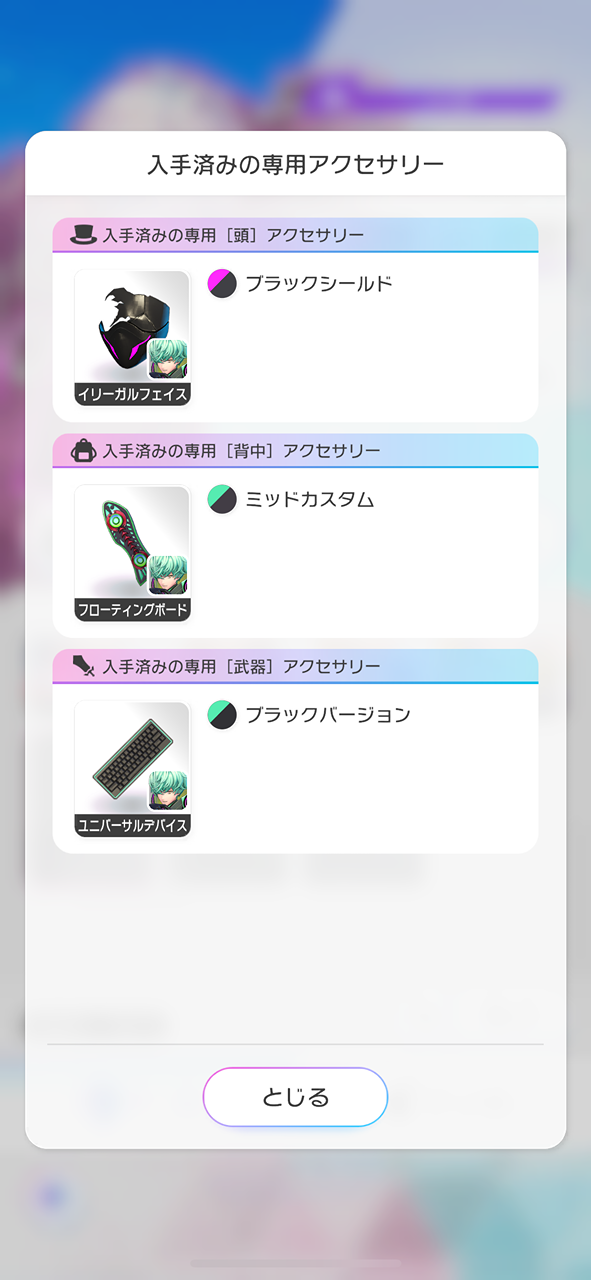Select the ユニバーサルデバイス weapon accessory thumbnail
The width and height of the screenshot is (591, 1280).
[132, 769]
